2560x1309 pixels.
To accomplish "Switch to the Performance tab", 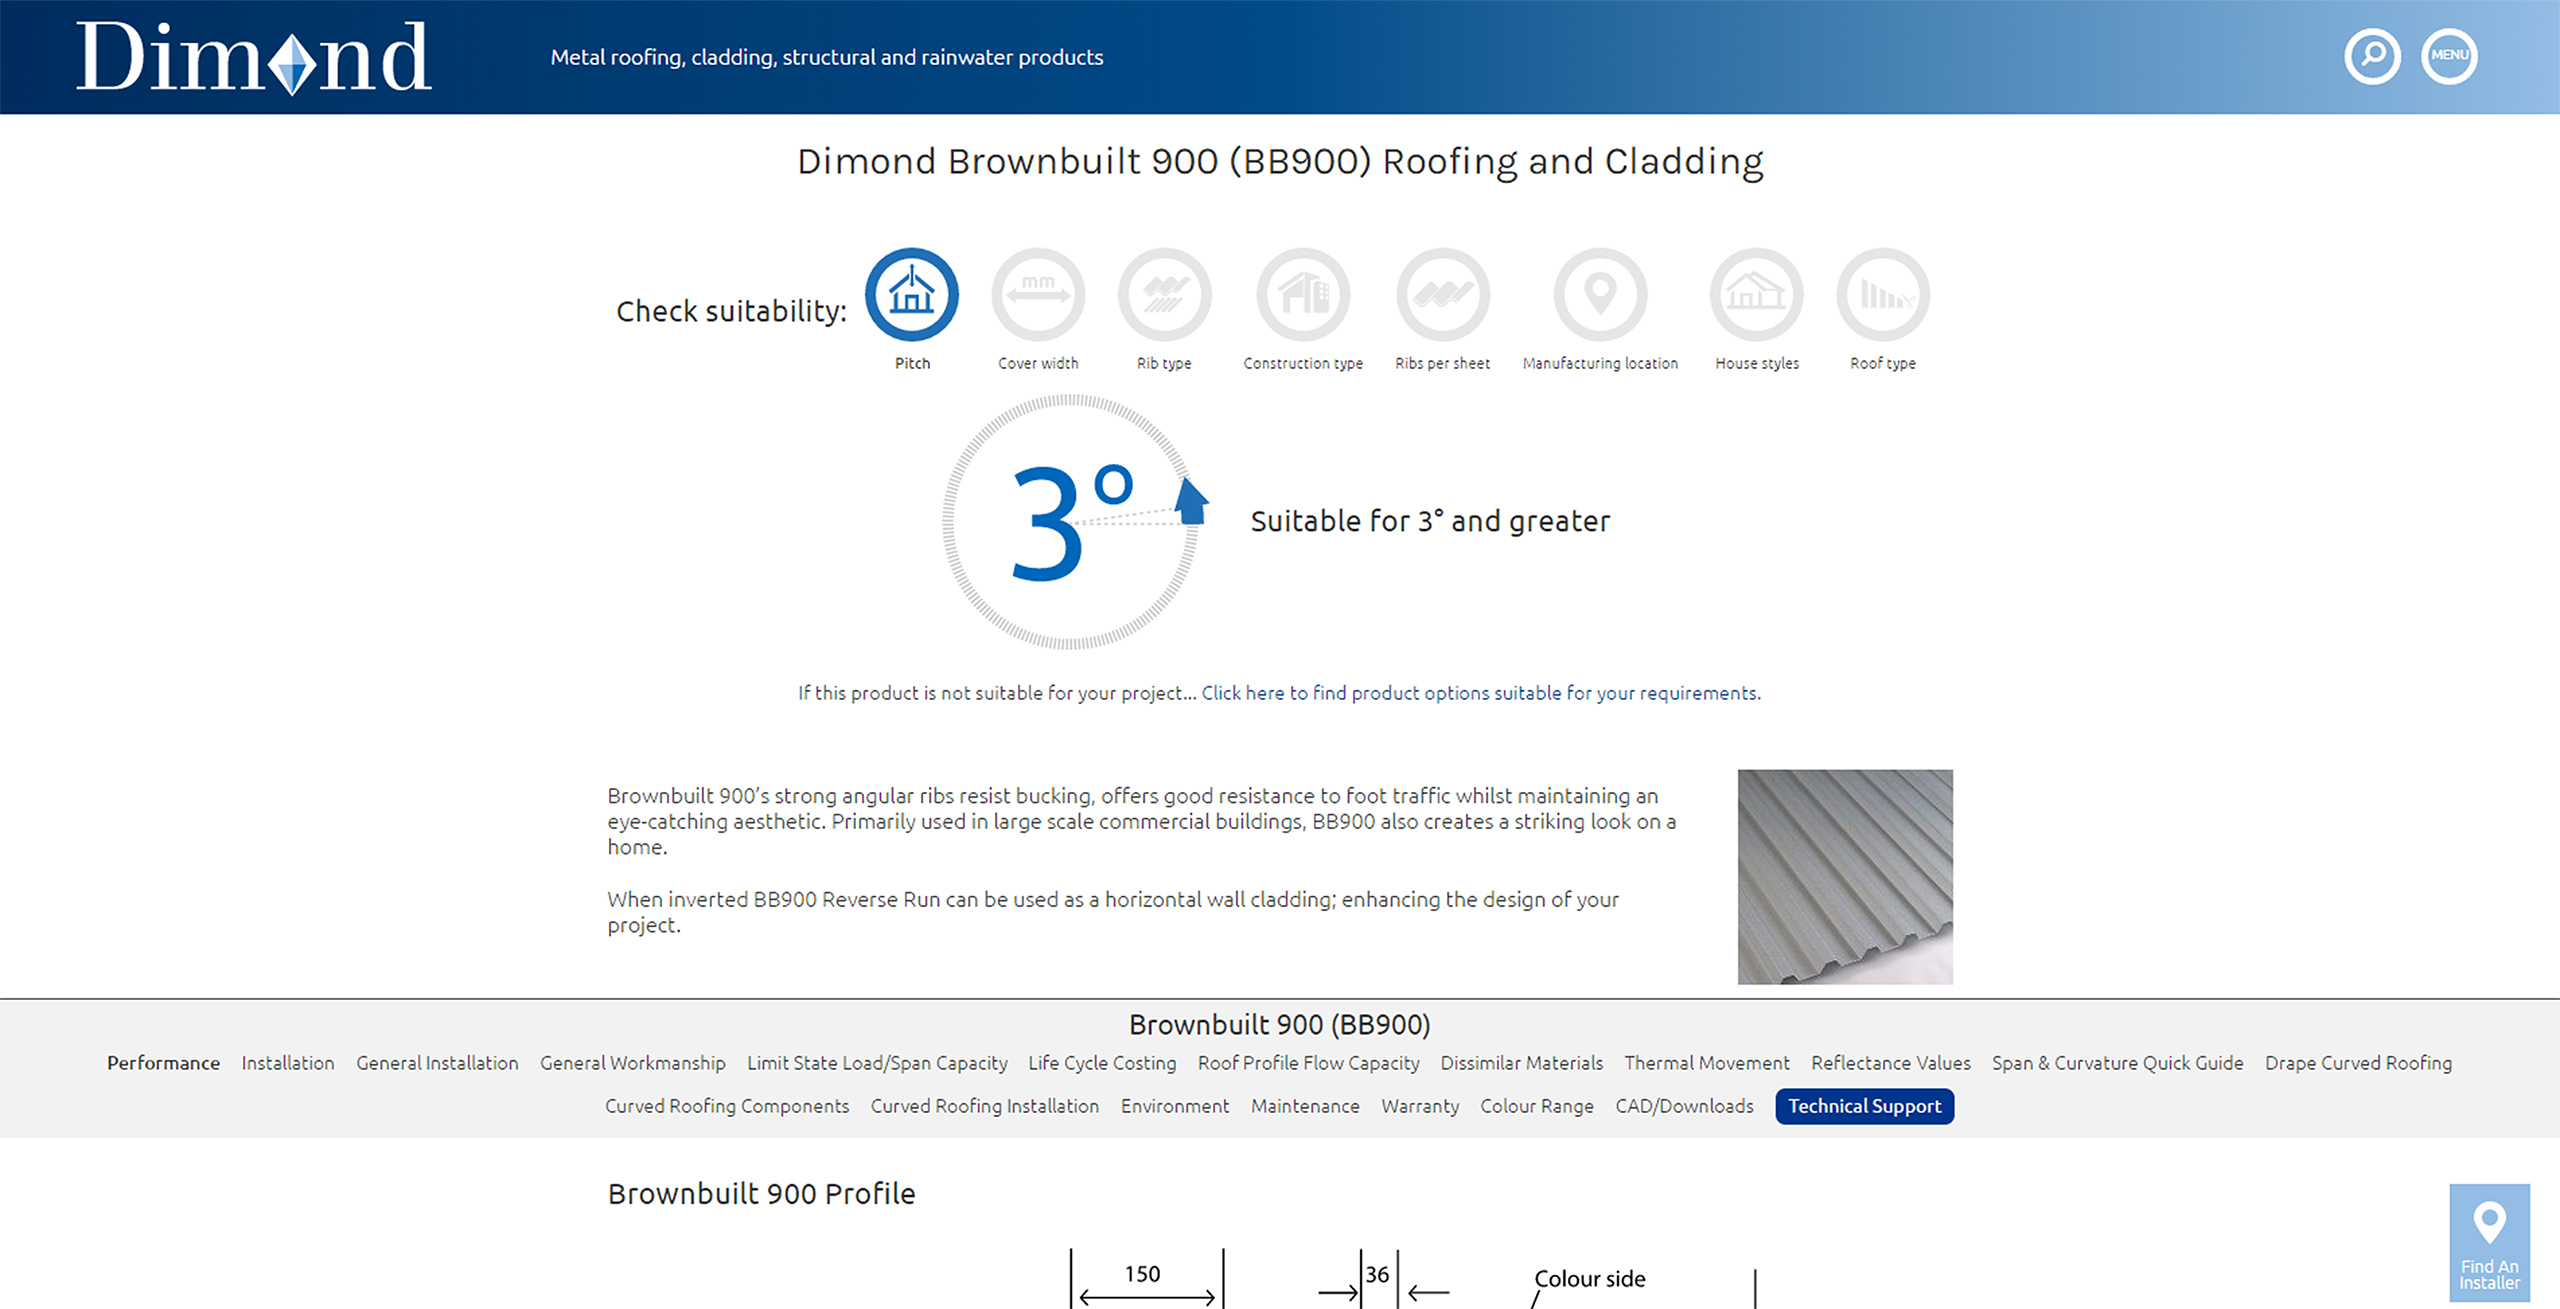I will point(164,1063).
